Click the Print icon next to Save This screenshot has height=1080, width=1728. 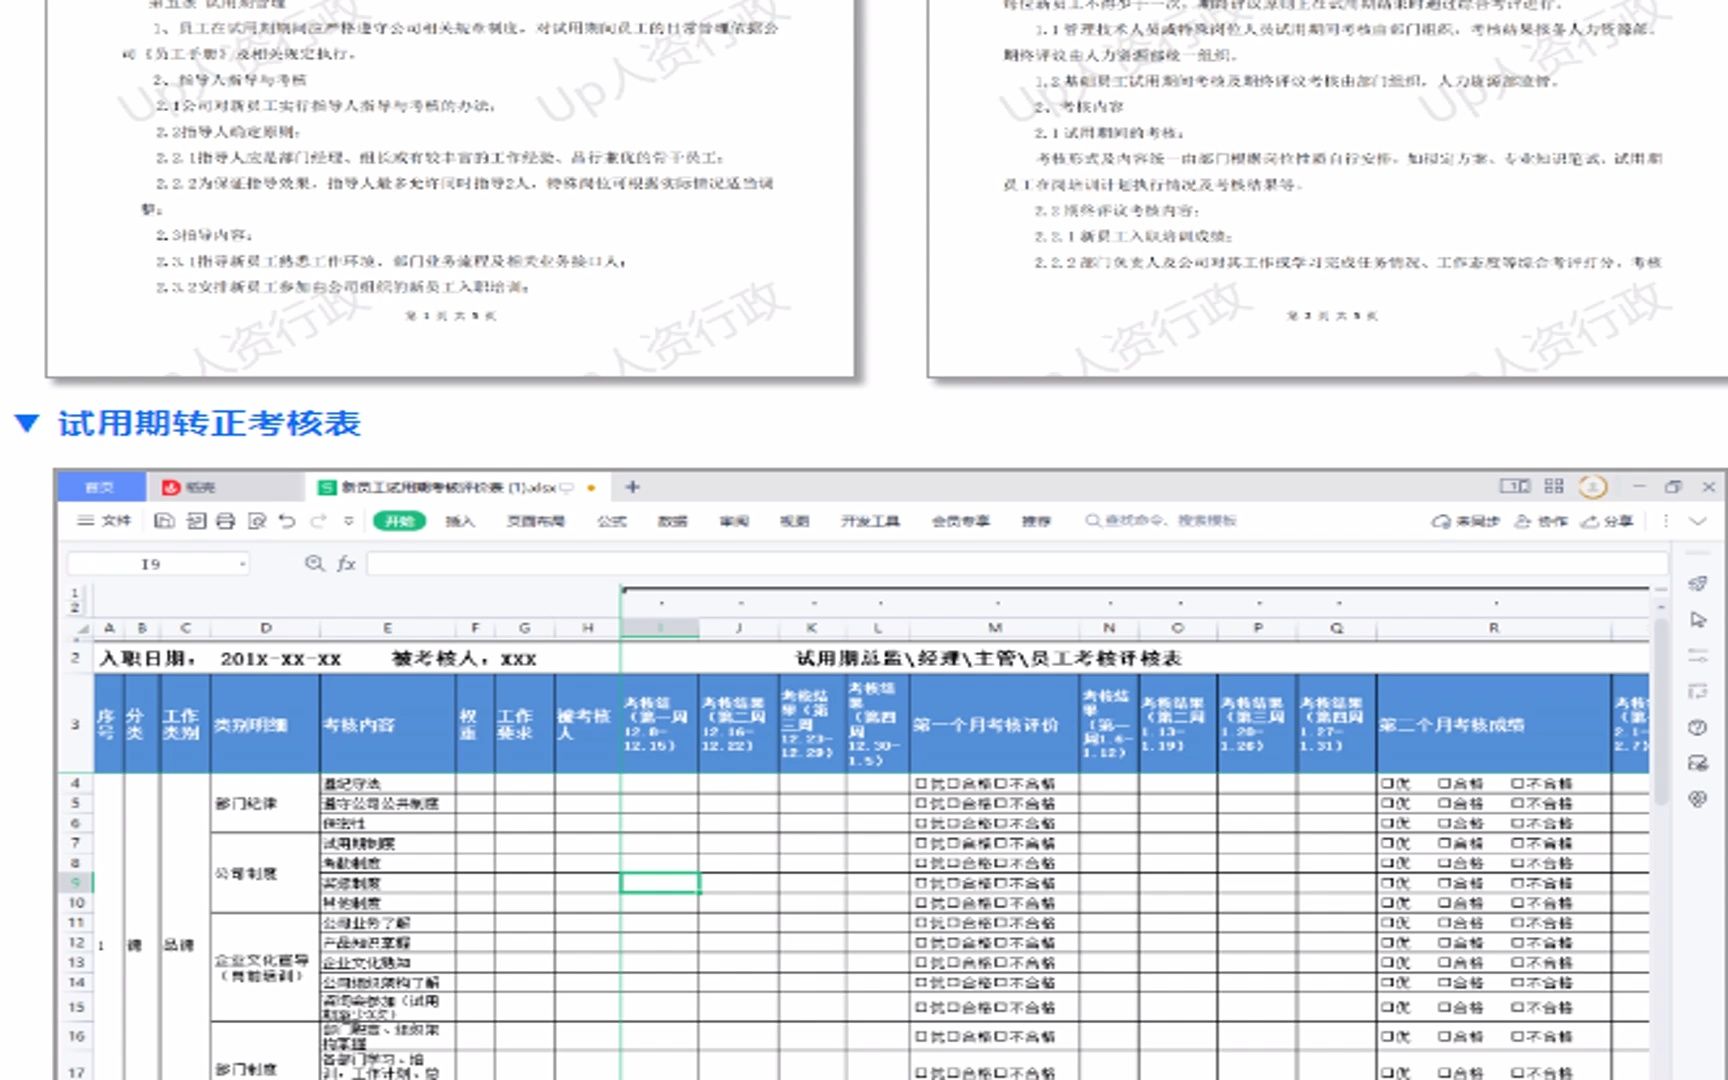point(224,521)
